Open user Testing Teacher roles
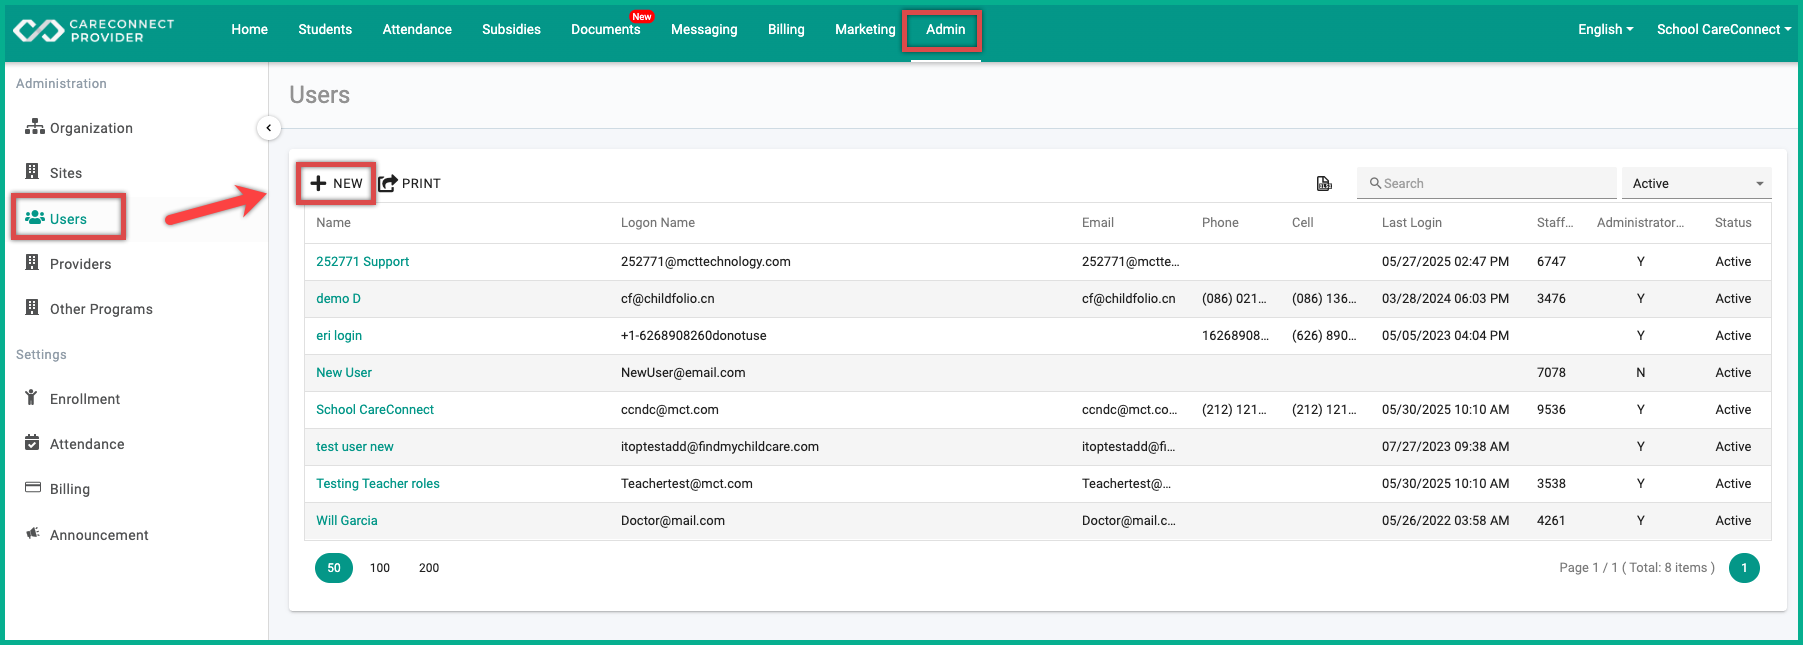The width and height of the screenshot is (1803, 645). pos(378,483)
